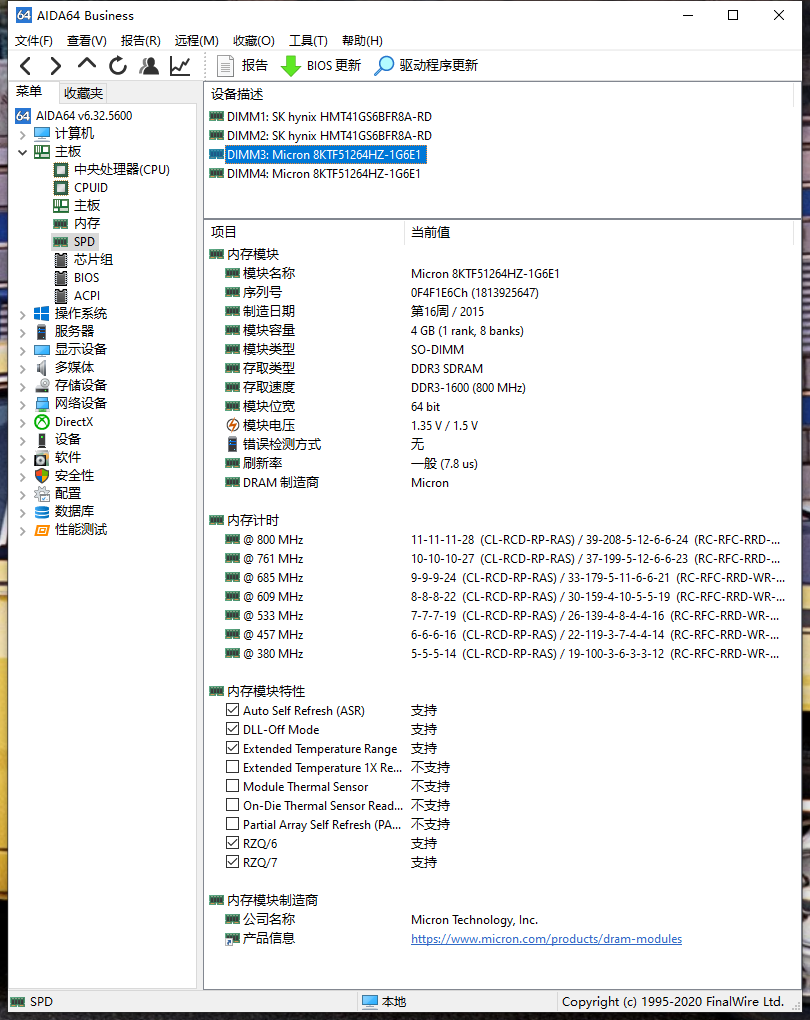The image size is (810, 1020).
Task: Toggle Auto Self Refresh (ASR) checkbox
Action: 232,710
